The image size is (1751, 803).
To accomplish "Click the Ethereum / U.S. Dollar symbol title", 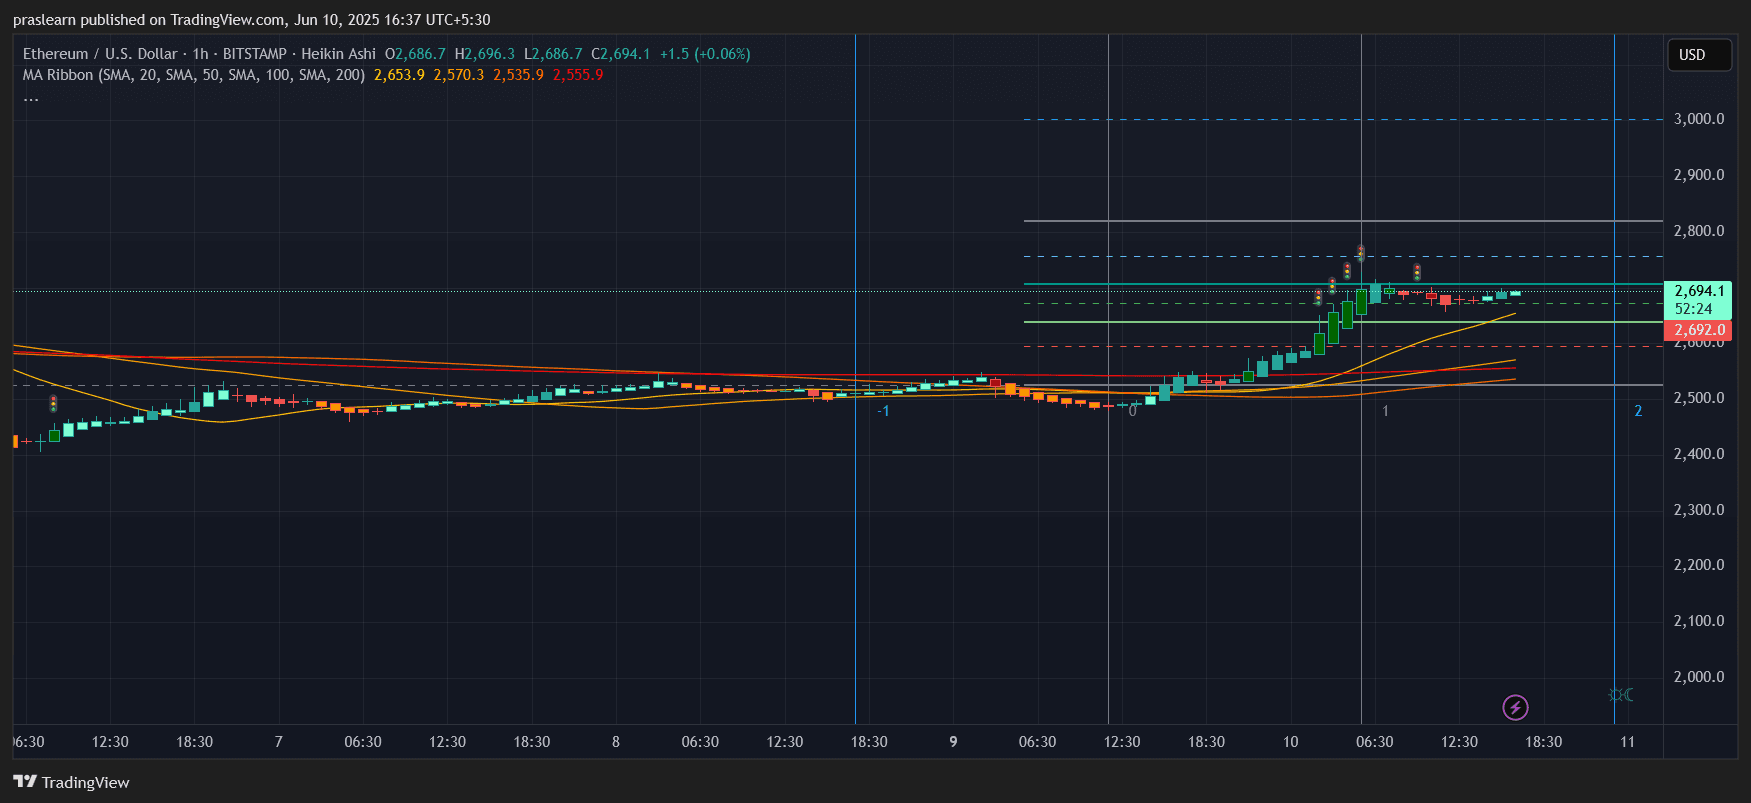I will (x=100, y=54).
